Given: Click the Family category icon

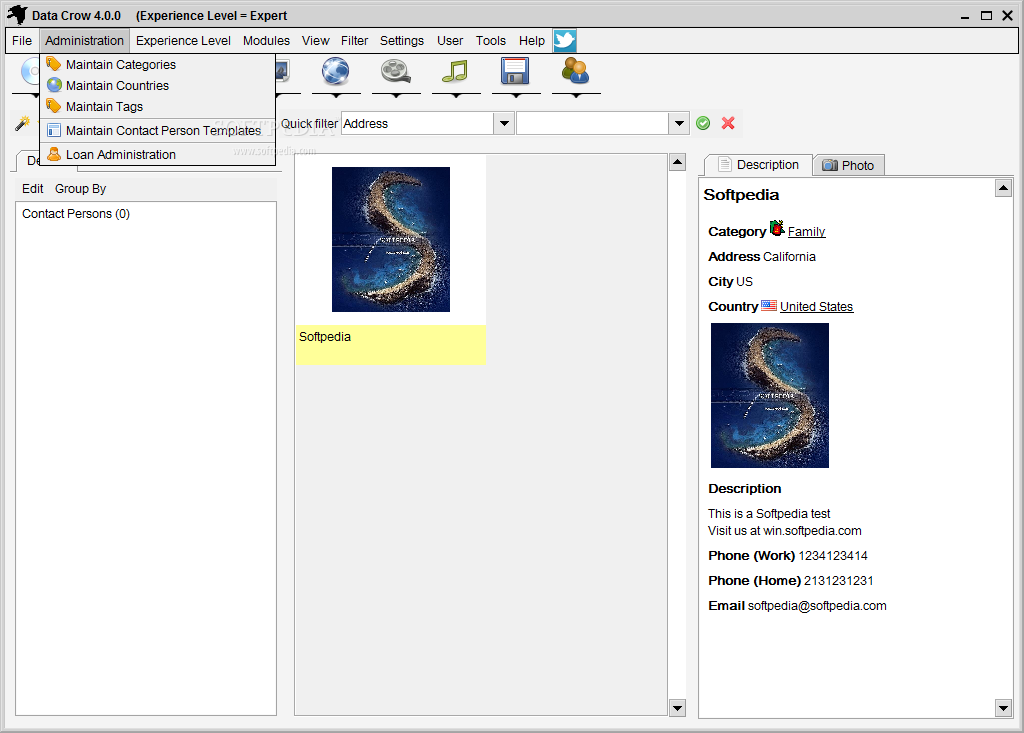Looking at the screenshot, I should point(776,228).
